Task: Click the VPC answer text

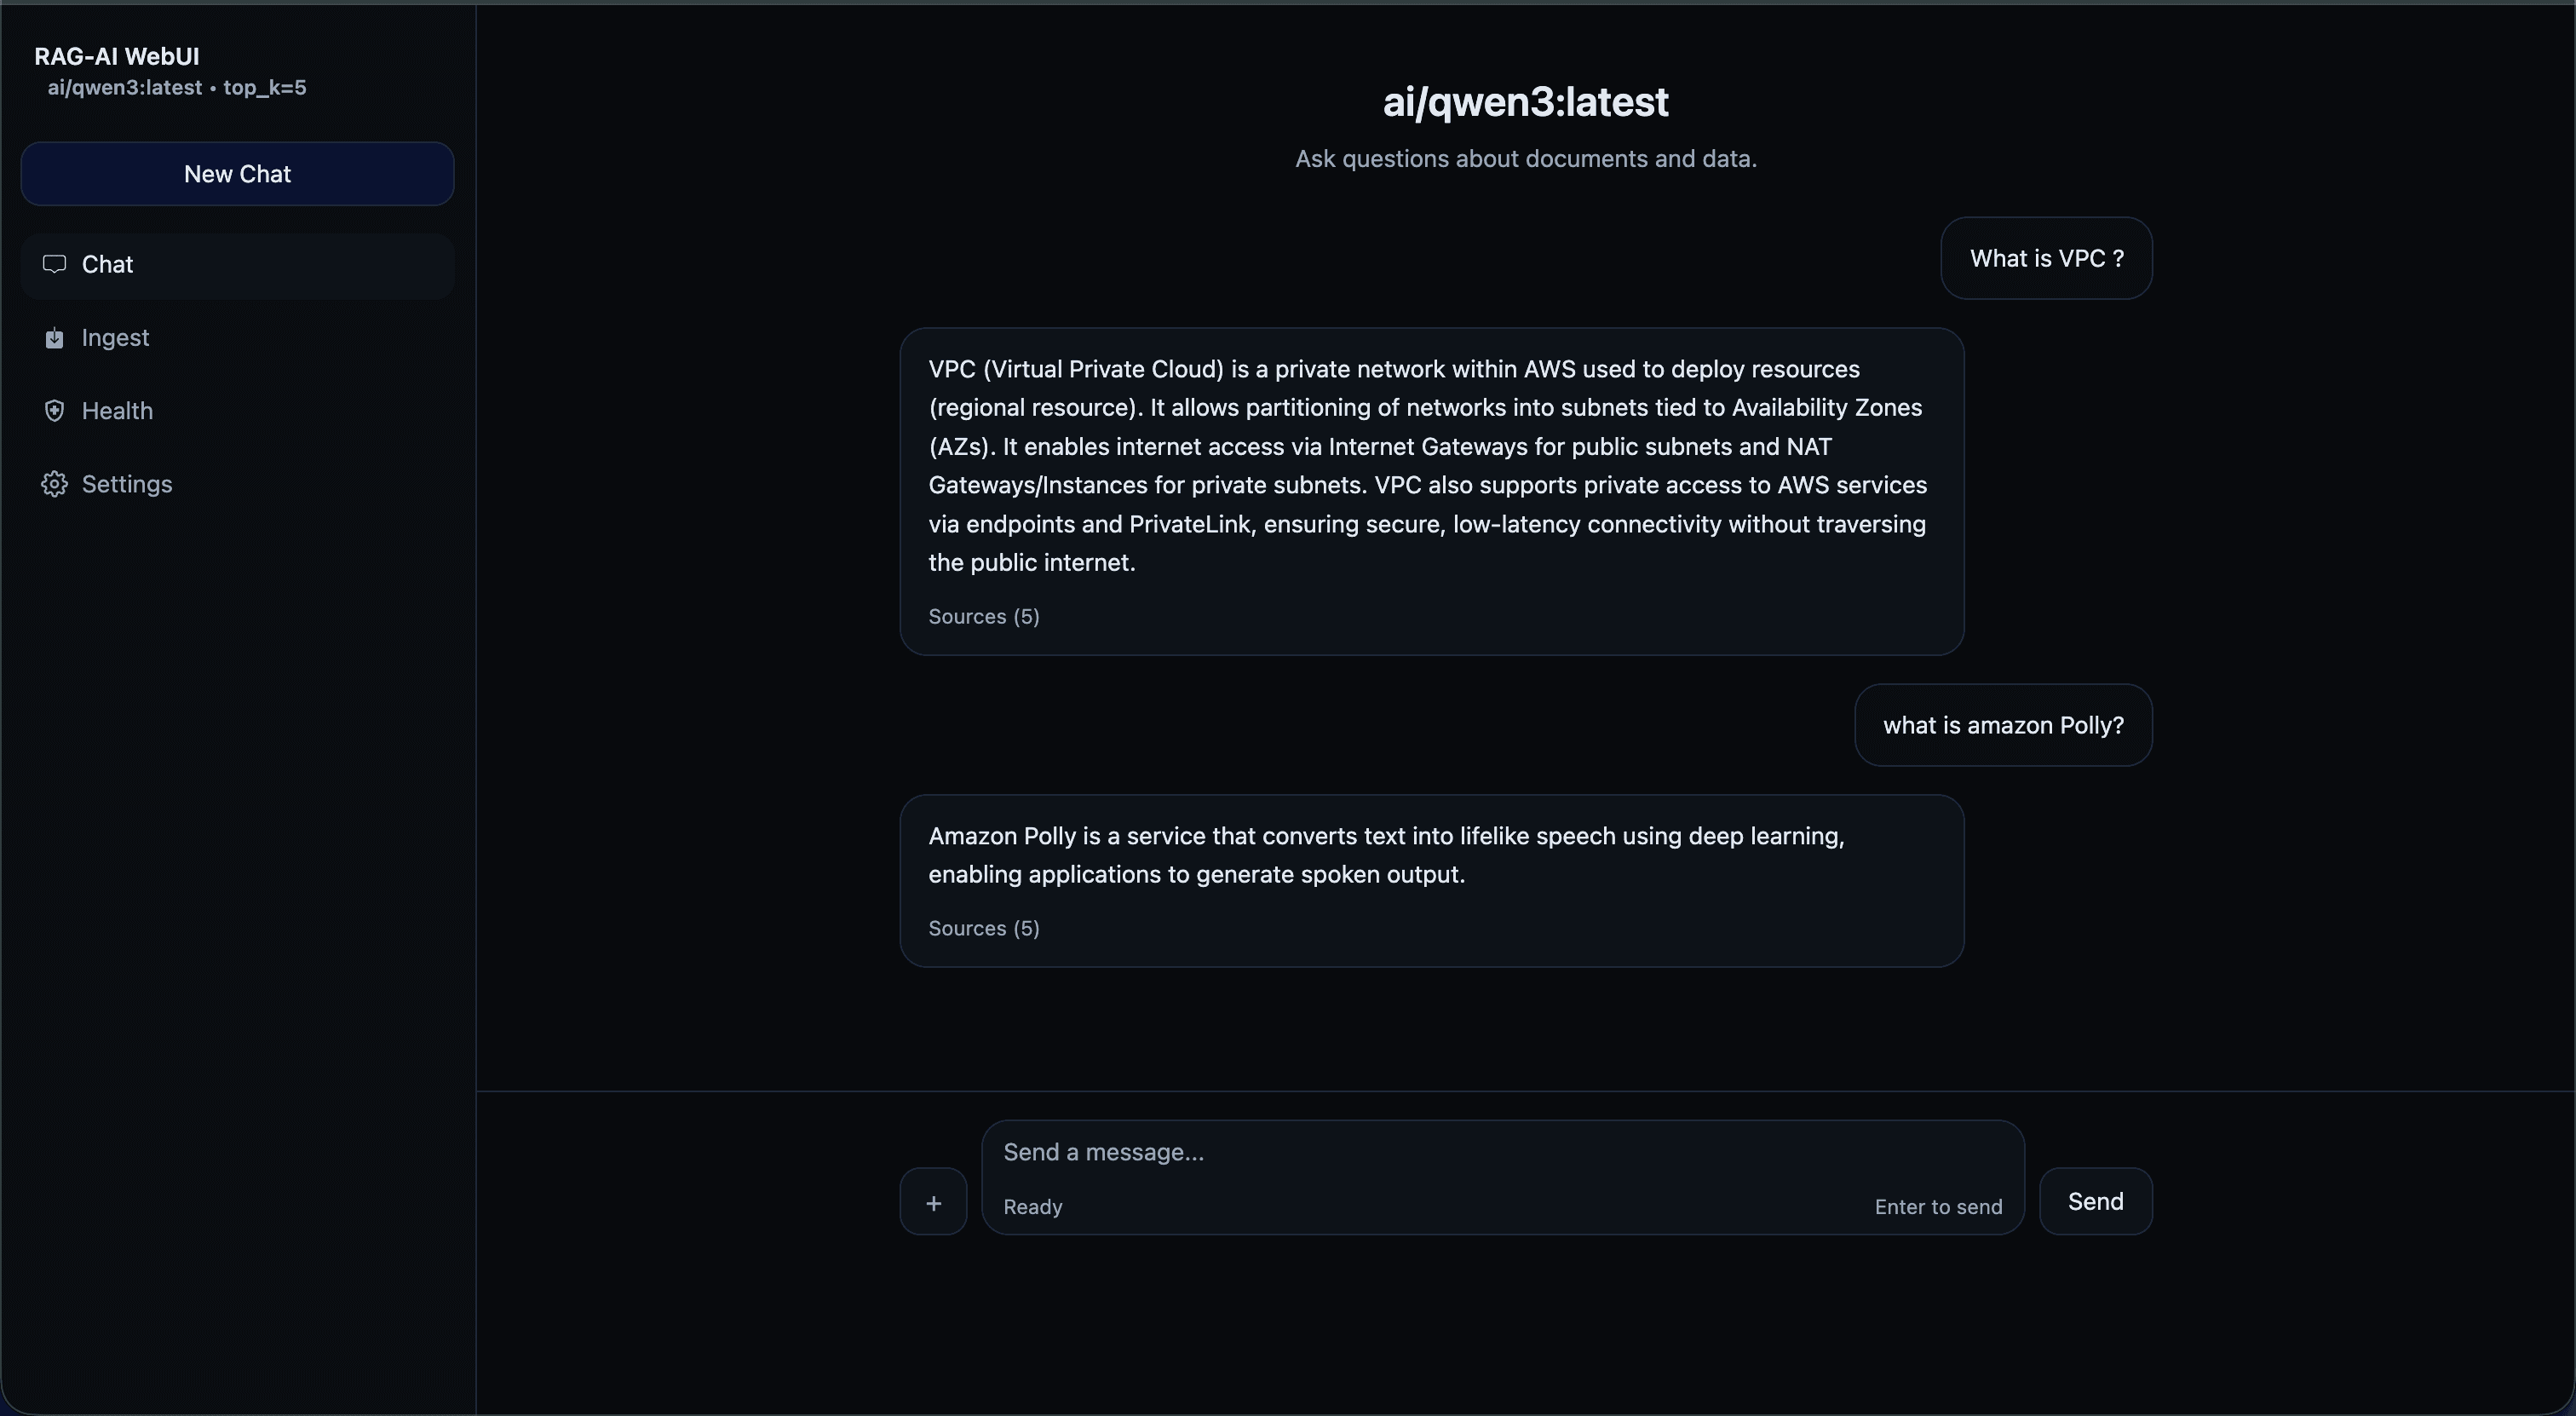Action: [1427, 466]
